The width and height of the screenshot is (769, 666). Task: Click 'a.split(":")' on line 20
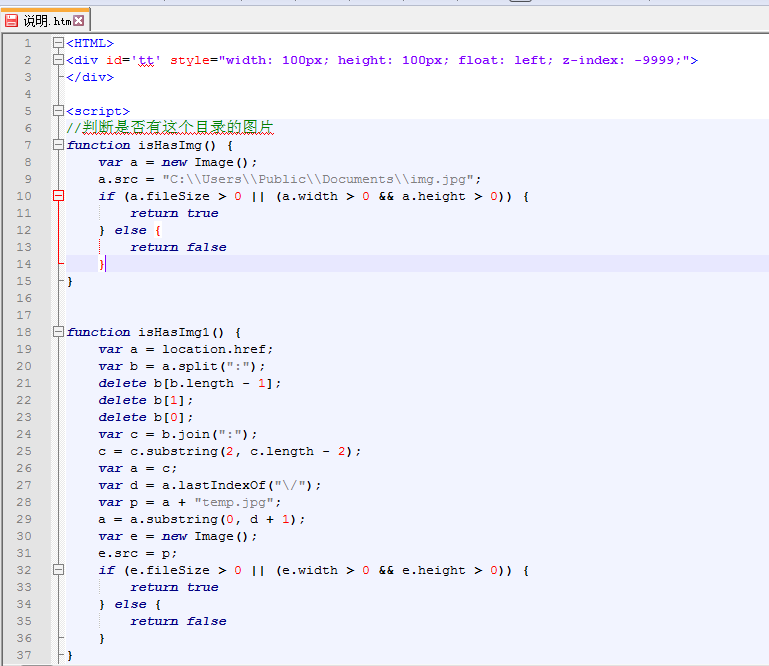pos(210,367)
